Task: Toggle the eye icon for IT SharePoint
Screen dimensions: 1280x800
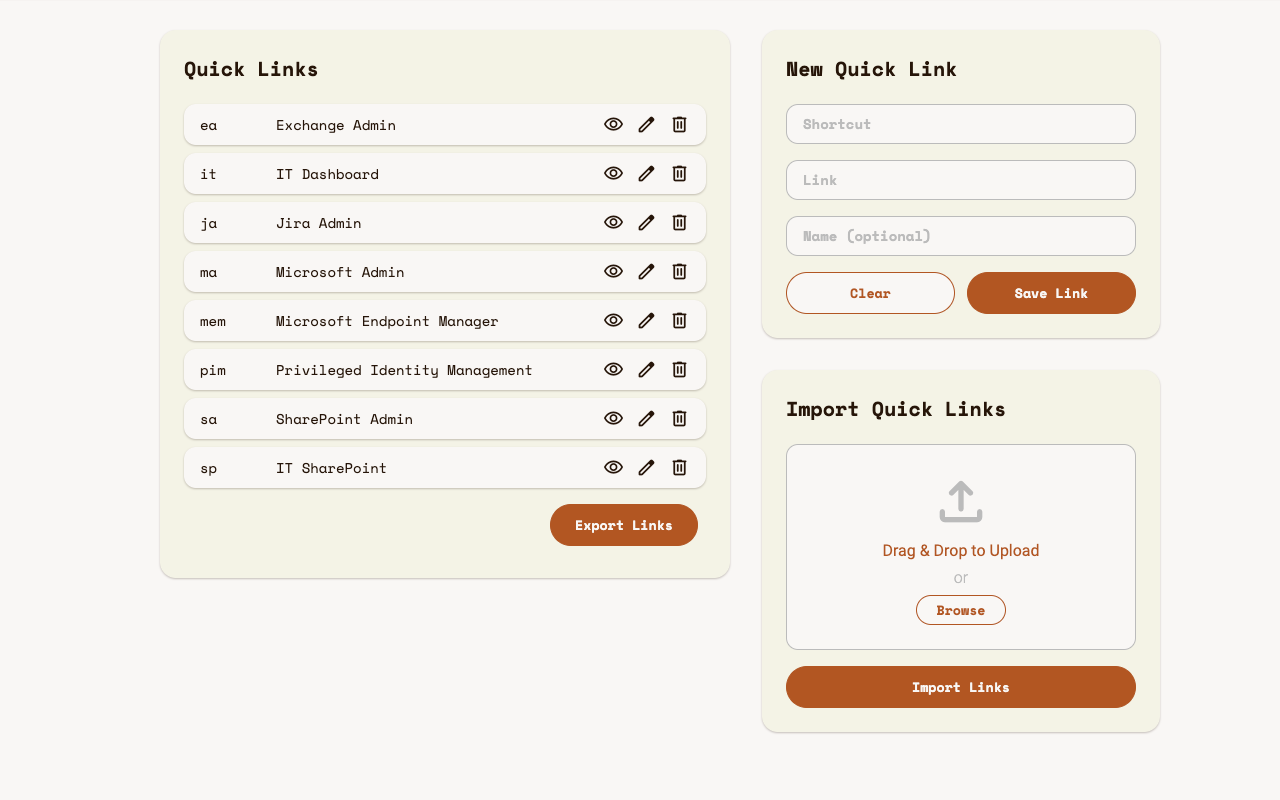Action: coord(613,467)
